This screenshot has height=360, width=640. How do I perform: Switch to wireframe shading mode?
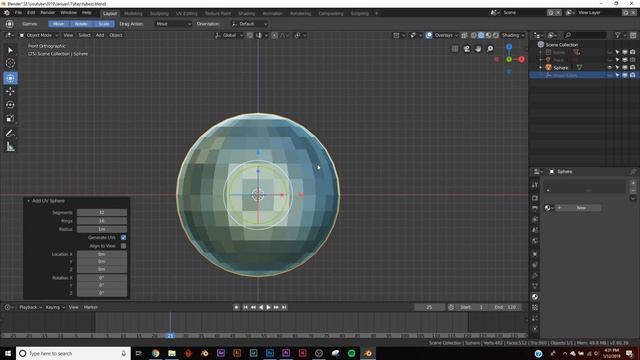[473, 36]
